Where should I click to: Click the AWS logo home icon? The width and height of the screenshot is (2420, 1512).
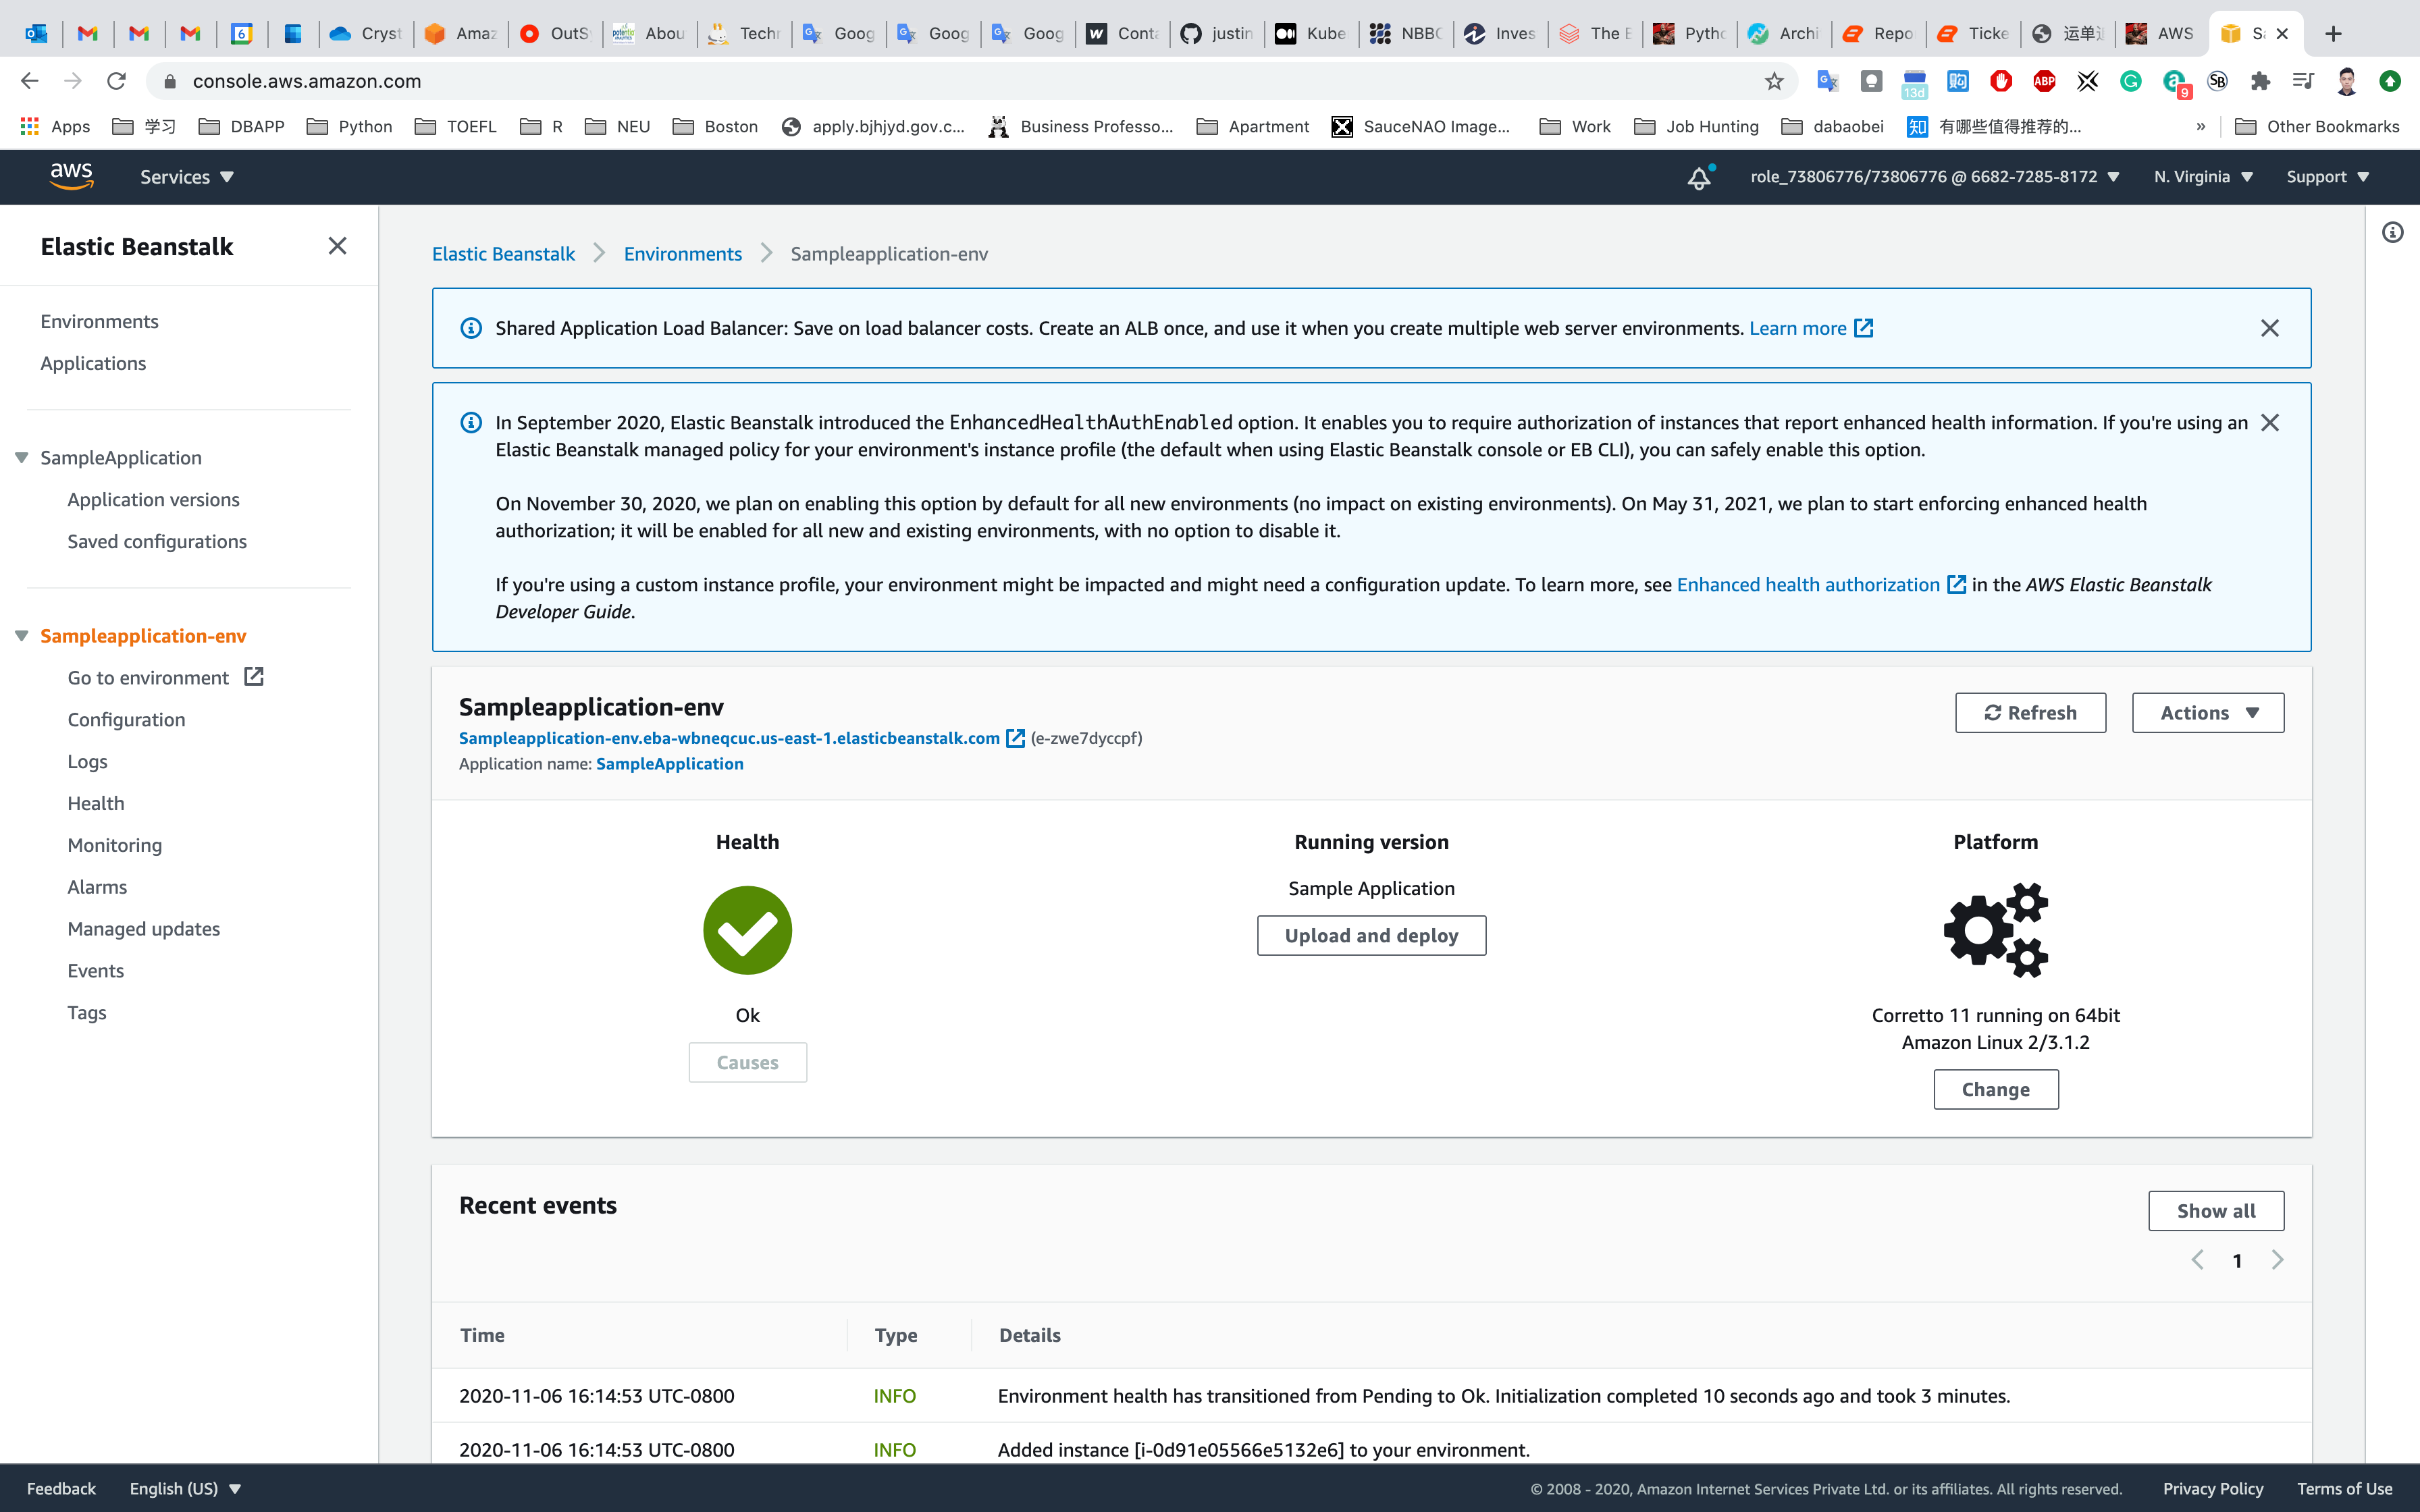[71, 176]
